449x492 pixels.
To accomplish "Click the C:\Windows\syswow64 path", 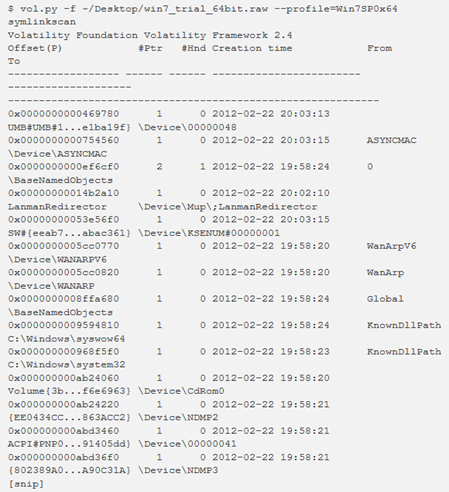I will click(x=66, y=339).
